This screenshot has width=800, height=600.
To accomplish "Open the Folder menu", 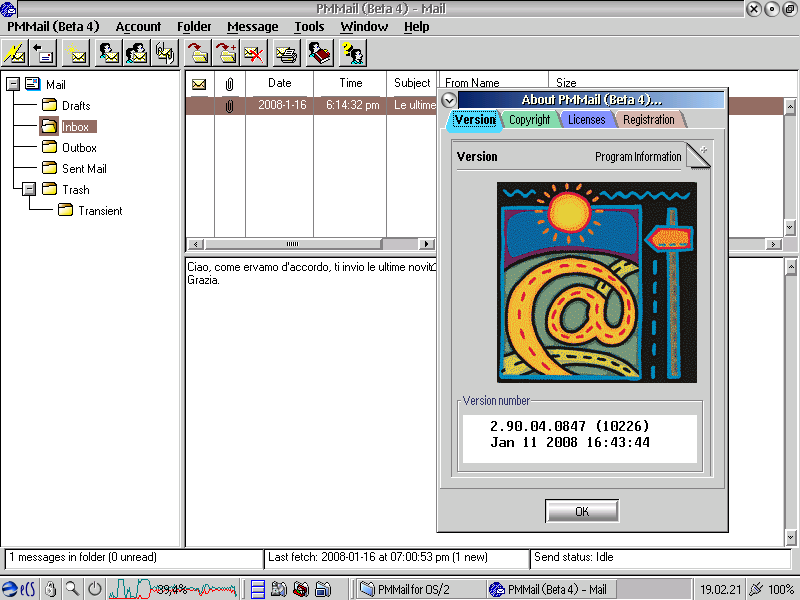I will 194,27.
